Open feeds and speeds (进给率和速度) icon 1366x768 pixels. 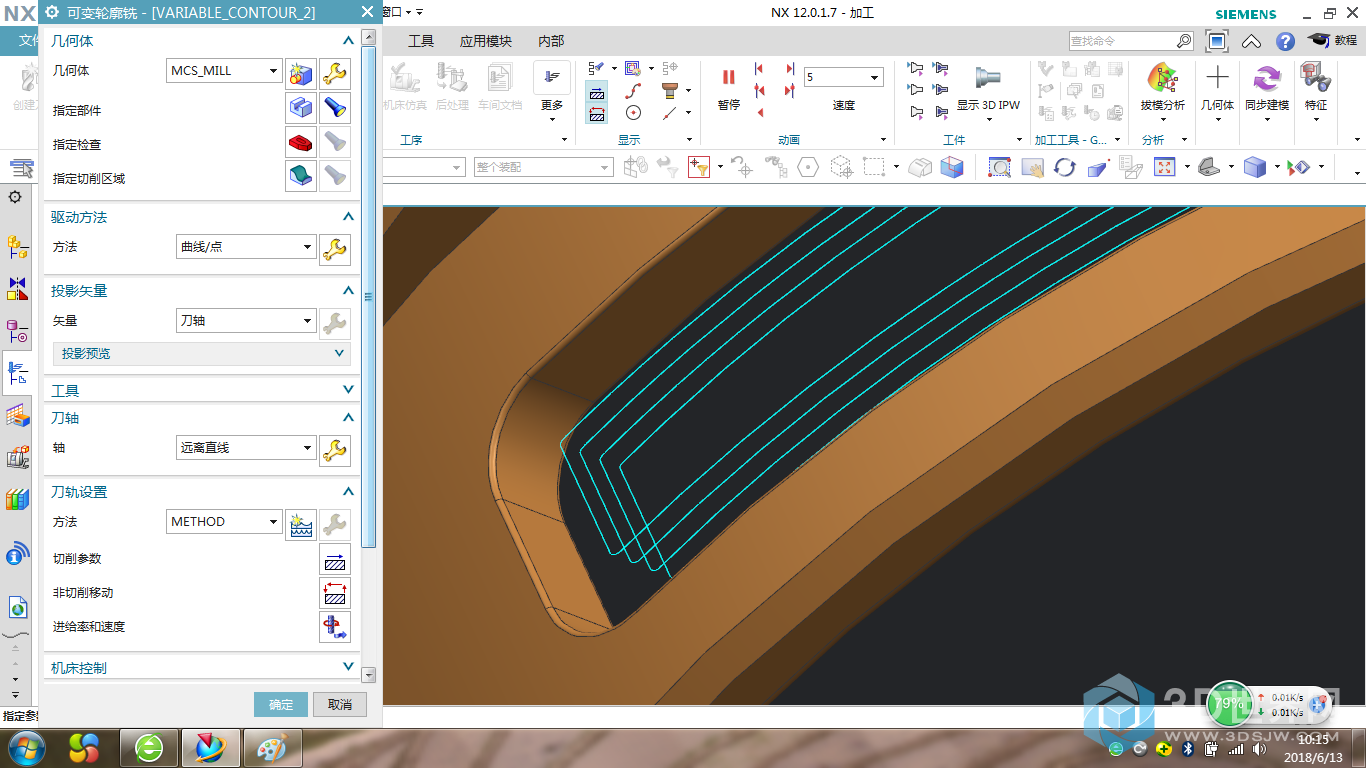pyautogui.click(x=335, y=627)
